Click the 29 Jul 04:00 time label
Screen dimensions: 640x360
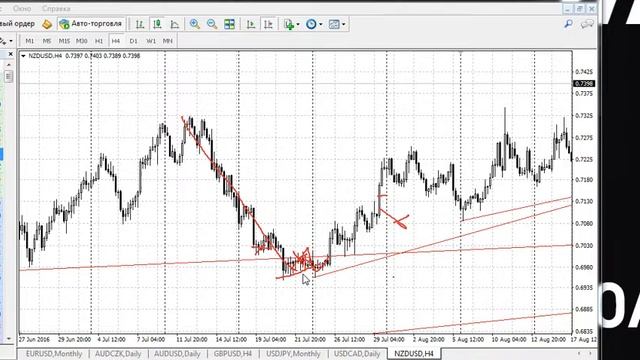tap(388, 339)
